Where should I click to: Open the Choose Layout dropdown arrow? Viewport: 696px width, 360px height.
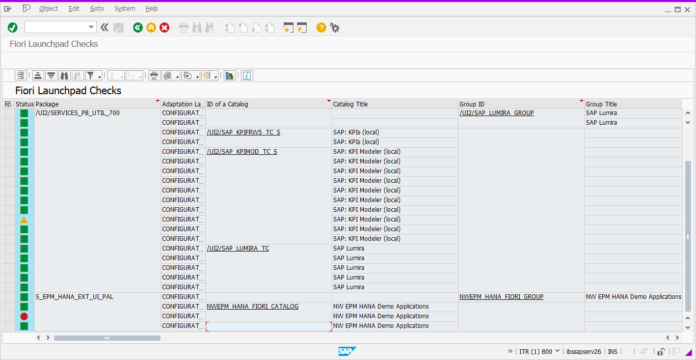click(x=215, y=76)
